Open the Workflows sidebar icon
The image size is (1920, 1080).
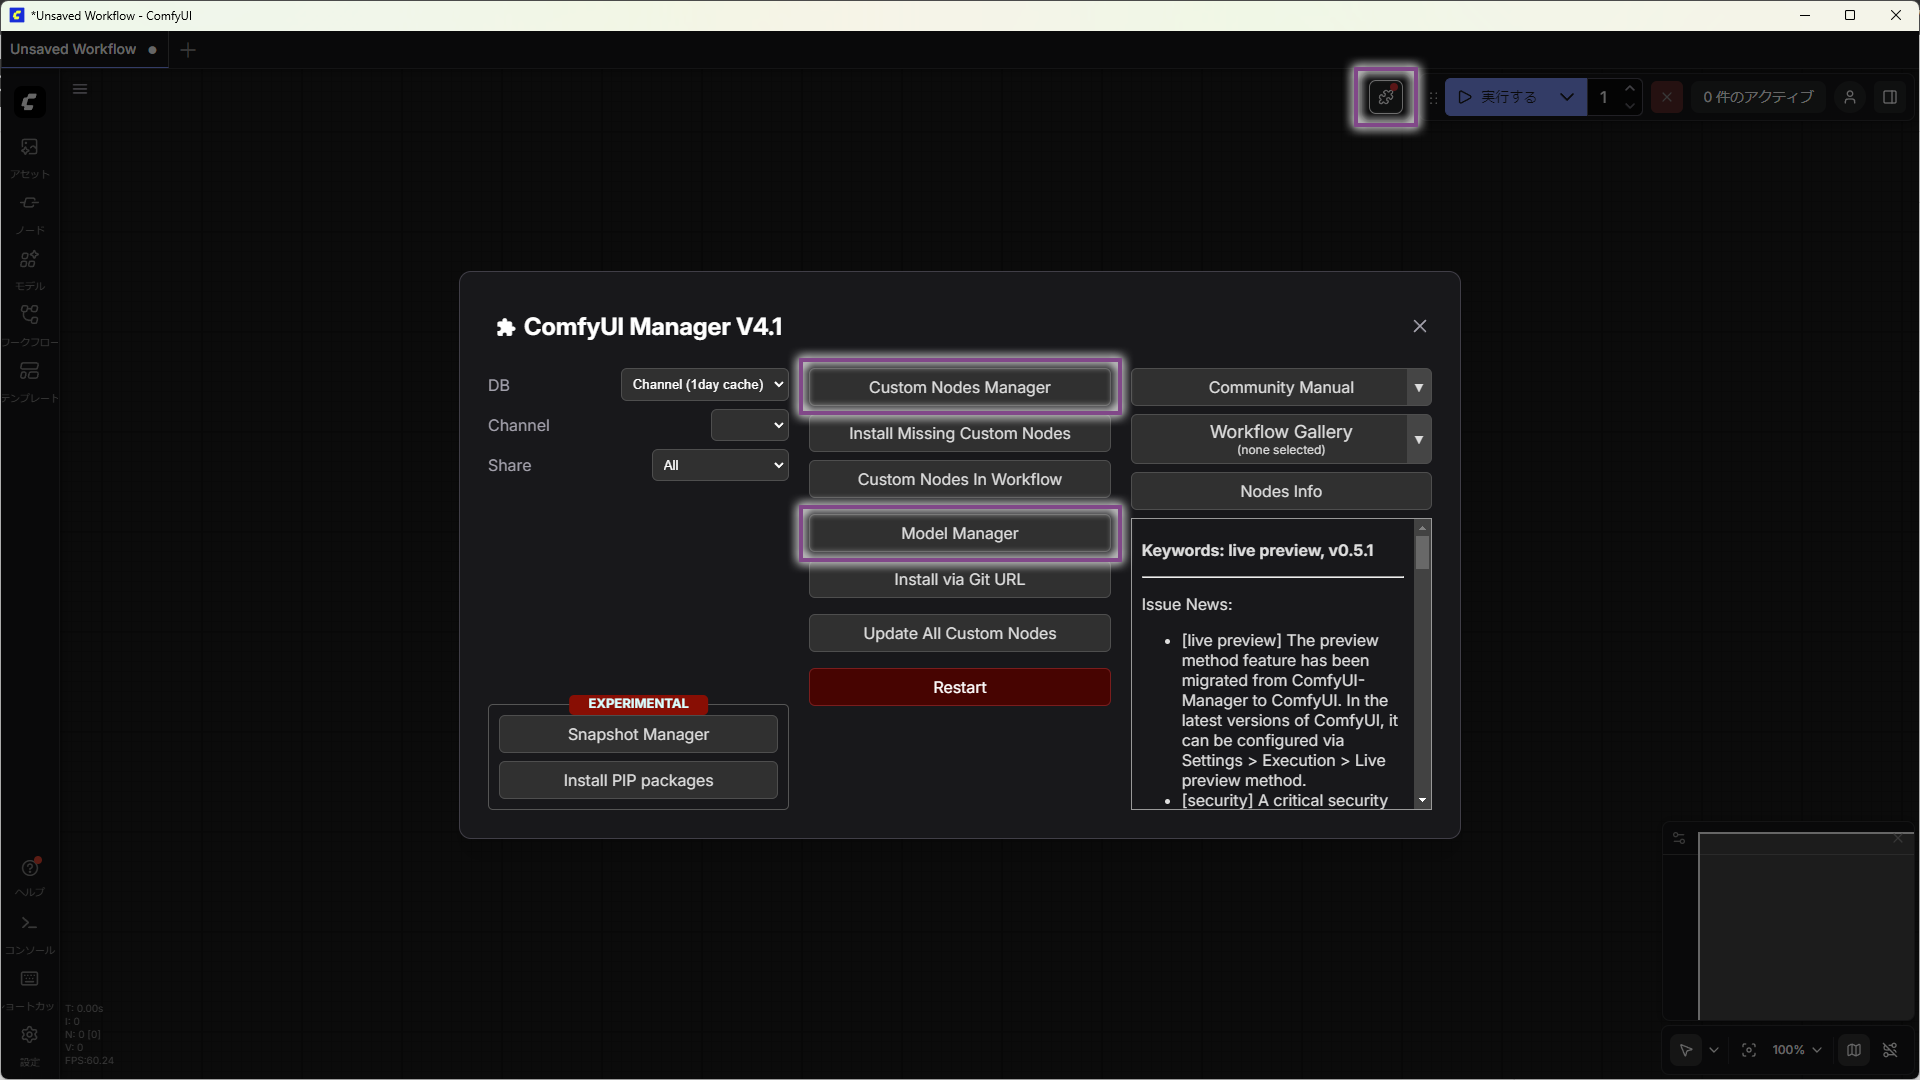[29, 316]
